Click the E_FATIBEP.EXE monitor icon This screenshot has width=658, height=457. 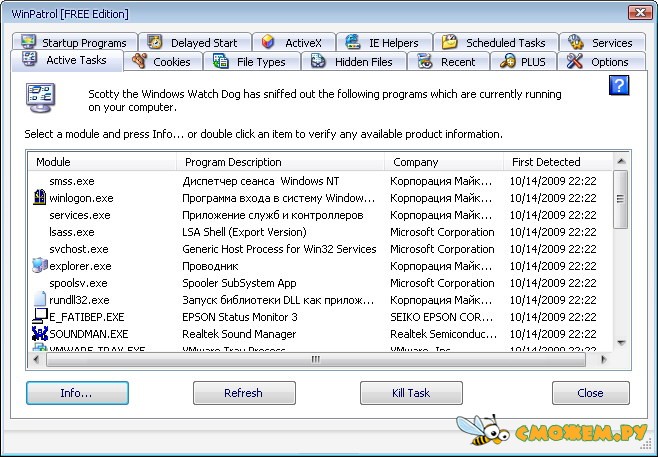coord(40,316)
